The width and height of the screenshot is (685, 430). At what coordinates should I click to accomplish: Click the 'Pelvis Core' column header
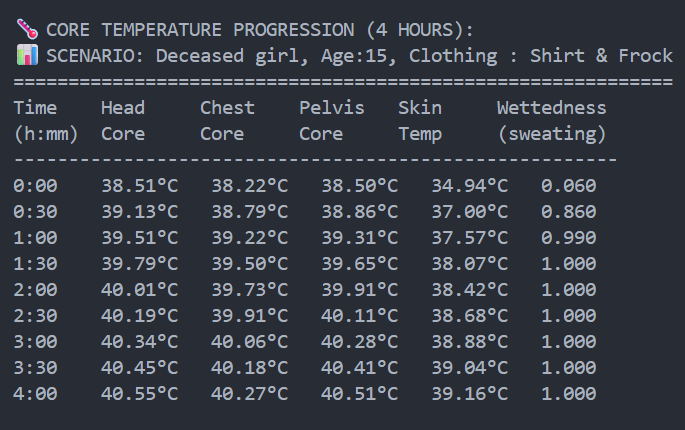point(331,120)
